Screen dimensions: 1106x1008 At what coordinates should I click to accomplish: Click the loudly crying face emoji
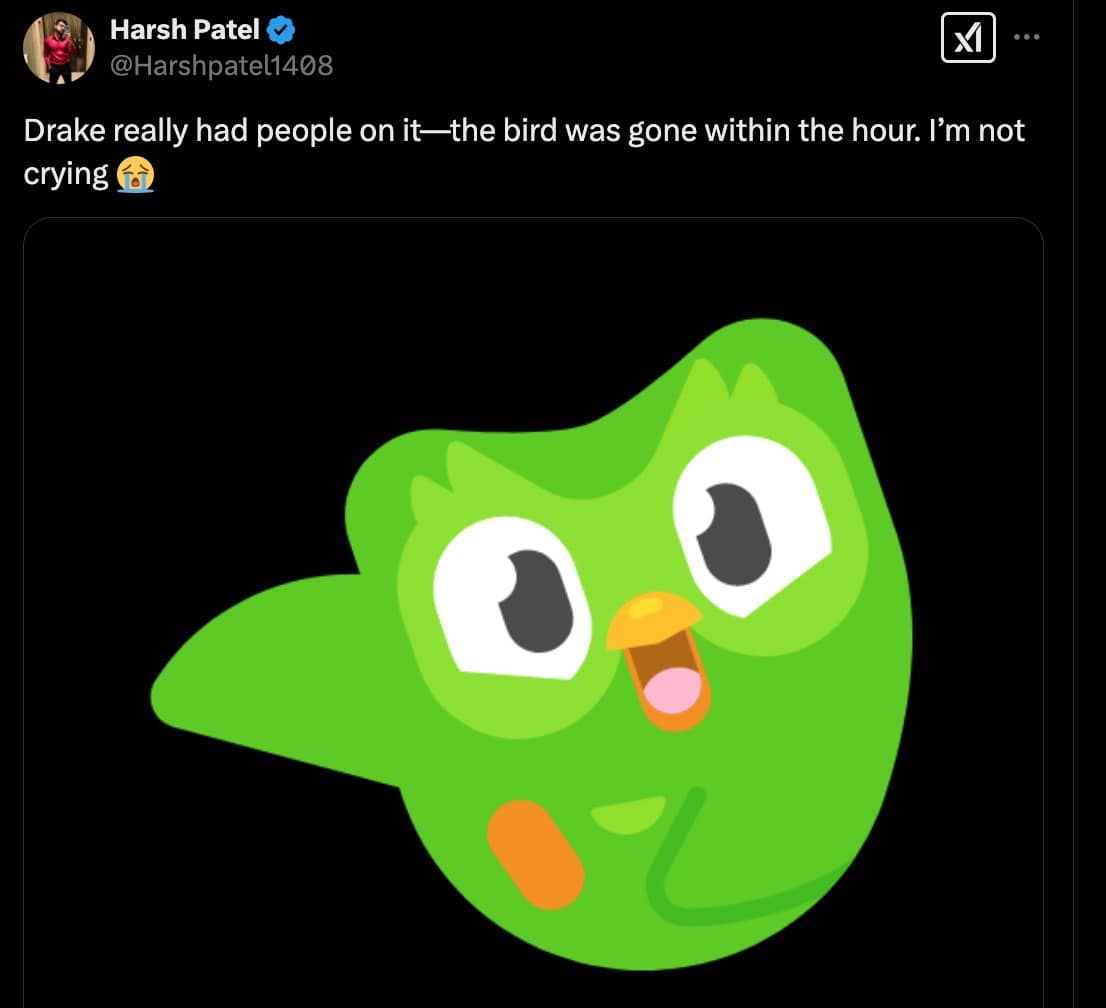point(135,175)
